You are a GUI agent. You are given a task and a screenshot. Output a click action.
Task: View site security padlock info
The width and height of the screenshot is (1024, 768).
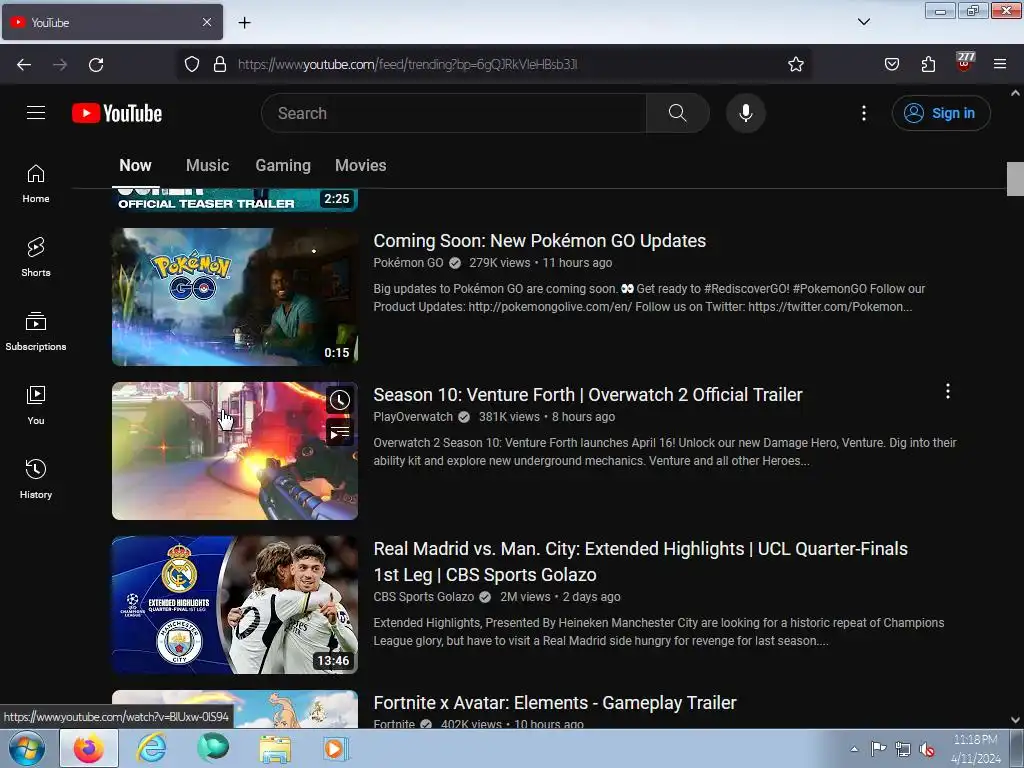(220, 64)
